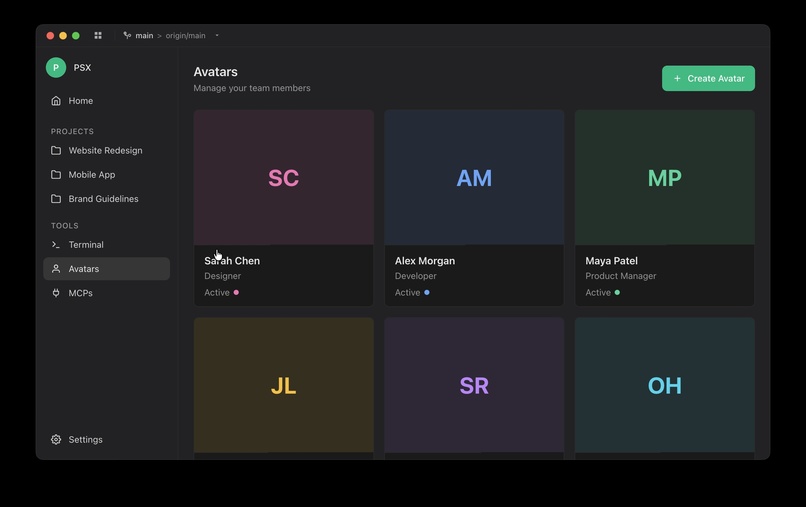The width and height of the screenshot is (806, 507).
Task: Open the Website Redesign project
Action: [106, 151]
